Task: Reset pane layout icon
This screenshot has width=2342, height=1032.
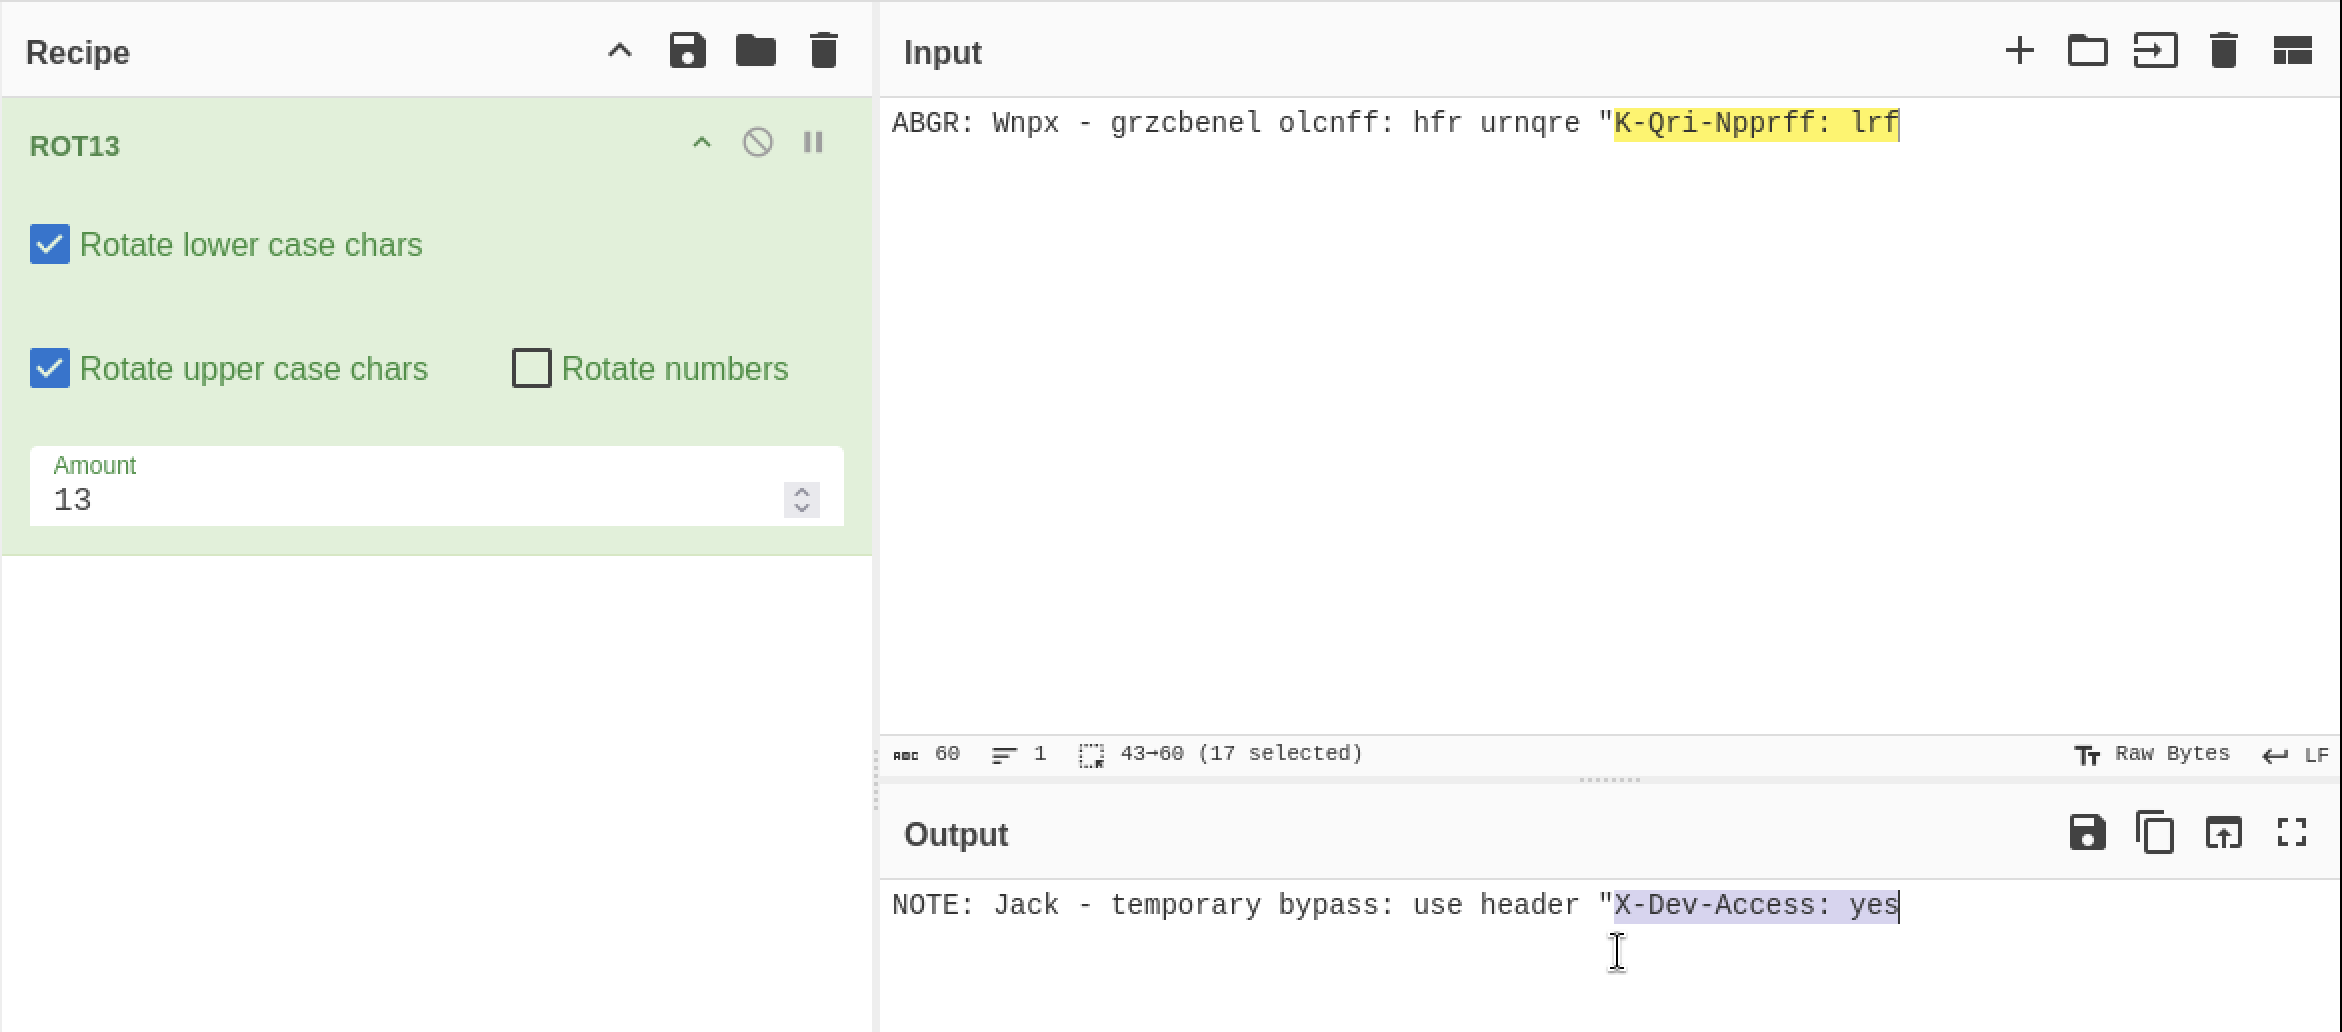Action: tap(2292, 51)
